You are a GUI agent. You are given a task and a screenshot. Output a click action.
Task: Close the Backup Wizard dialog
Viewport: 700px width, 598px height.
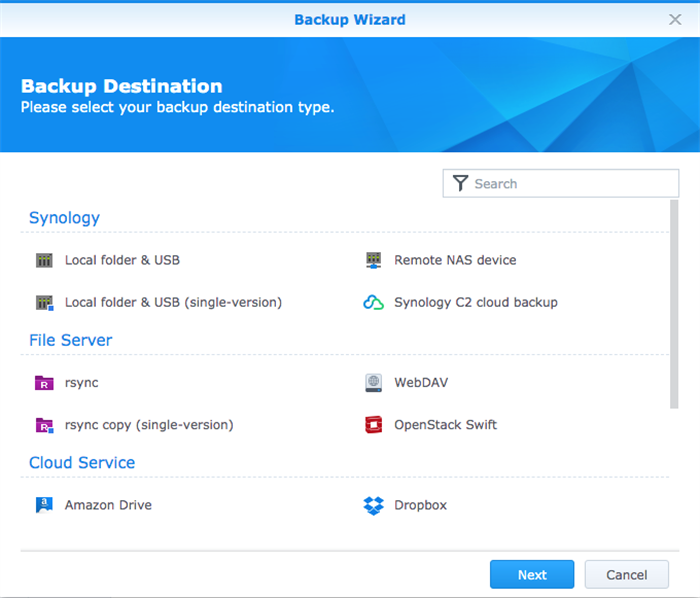tap(675, 19)
